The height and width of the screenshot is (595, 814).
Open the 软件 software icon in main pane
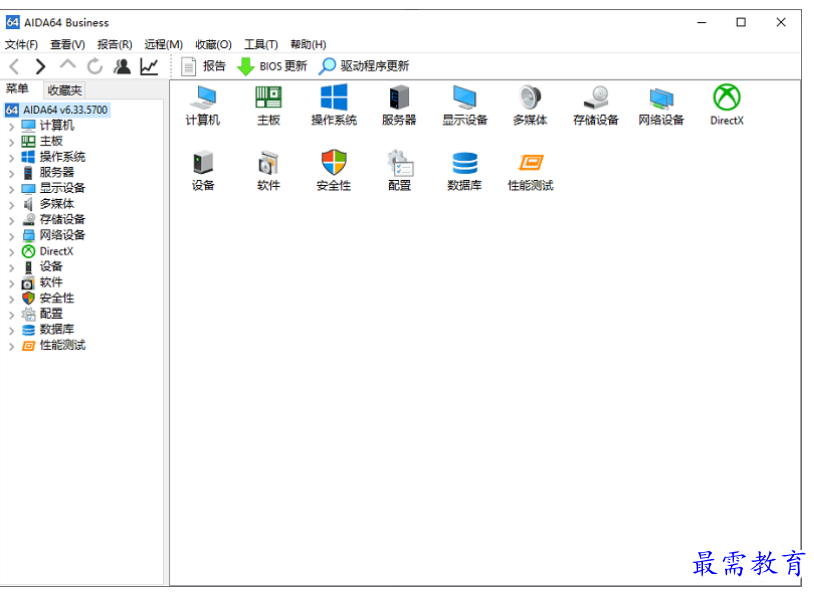point(268,171)
